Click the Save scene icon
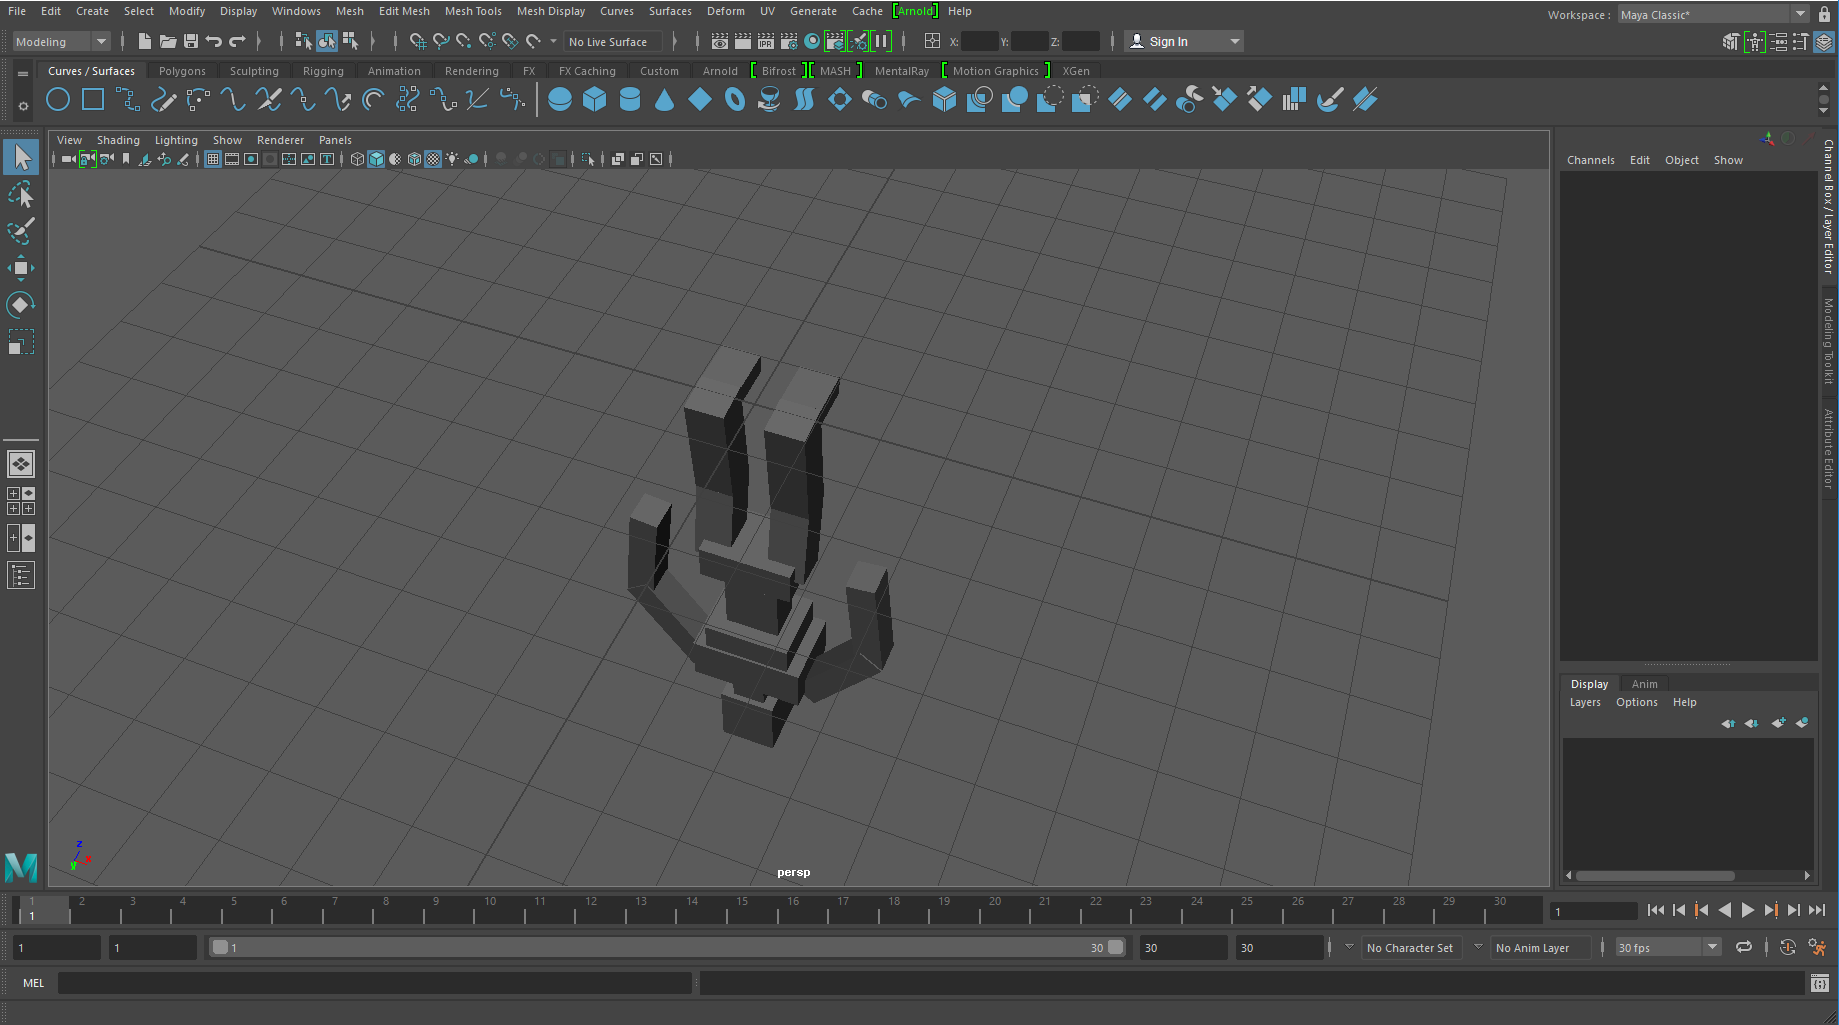The width and height of the screenshot is (1839, 1025). click(190, 41)
